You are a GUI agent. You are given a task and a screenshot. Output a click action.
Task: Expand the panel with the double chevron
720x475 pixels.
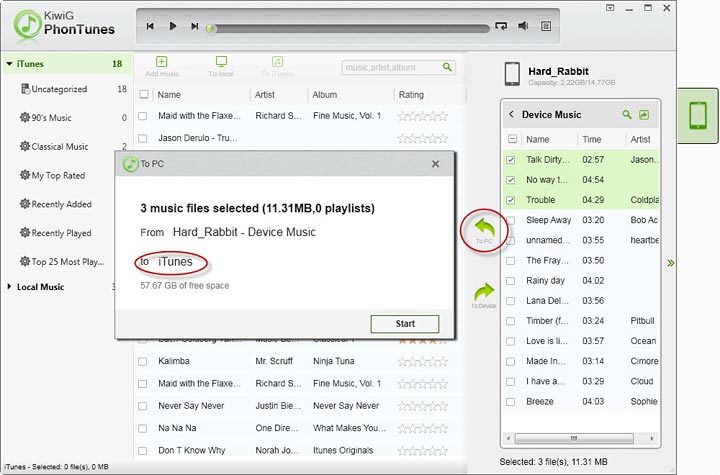pos(671,263)
